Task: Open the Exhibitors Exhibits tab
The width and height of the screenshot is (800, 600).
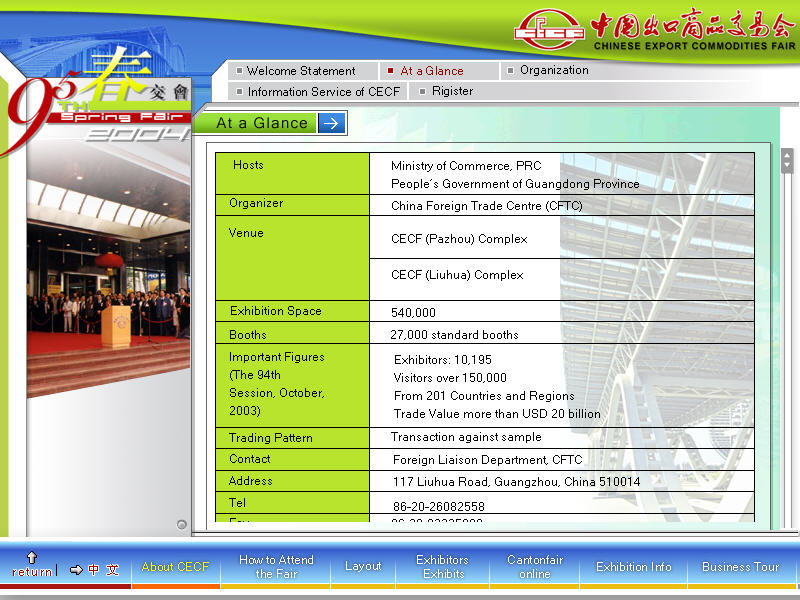Action: (443, 567)
